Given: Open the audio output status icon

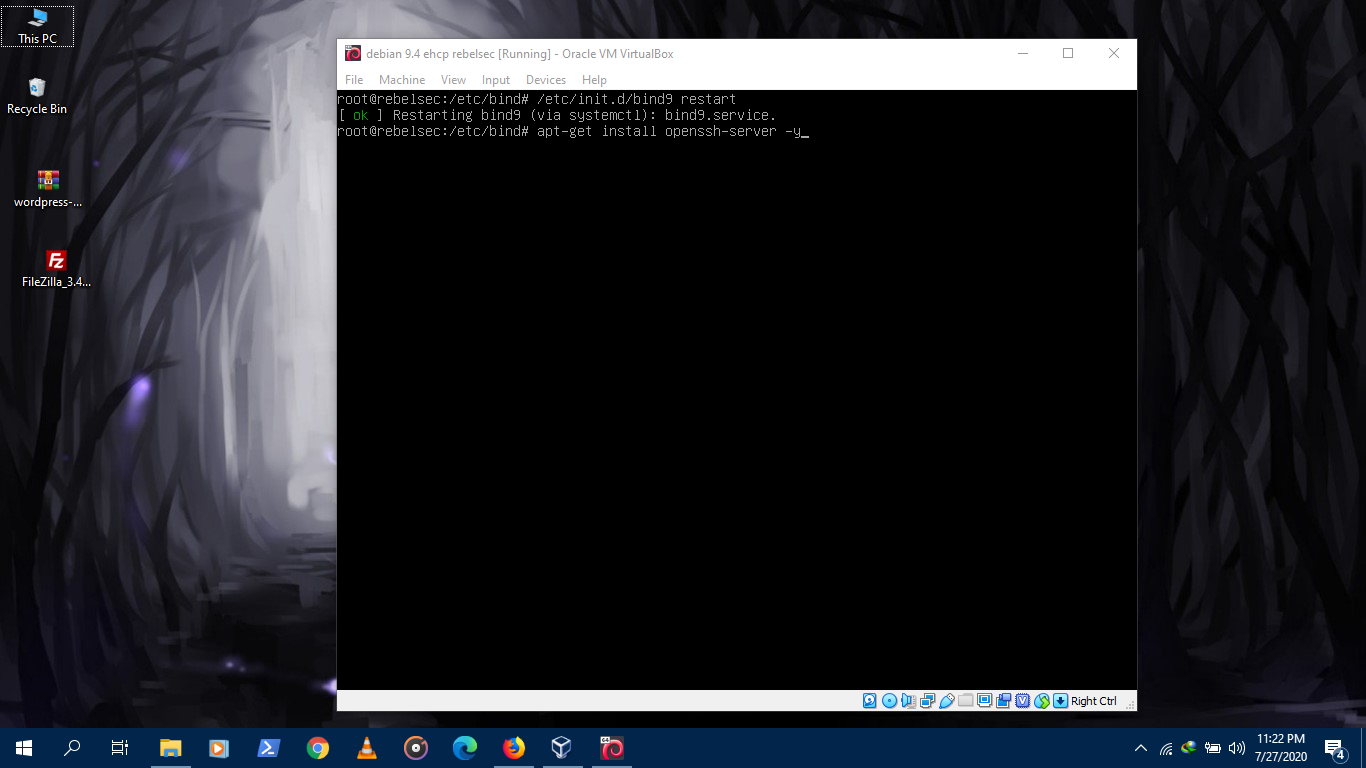Looking at the screenshot, I should coord(907,700).
